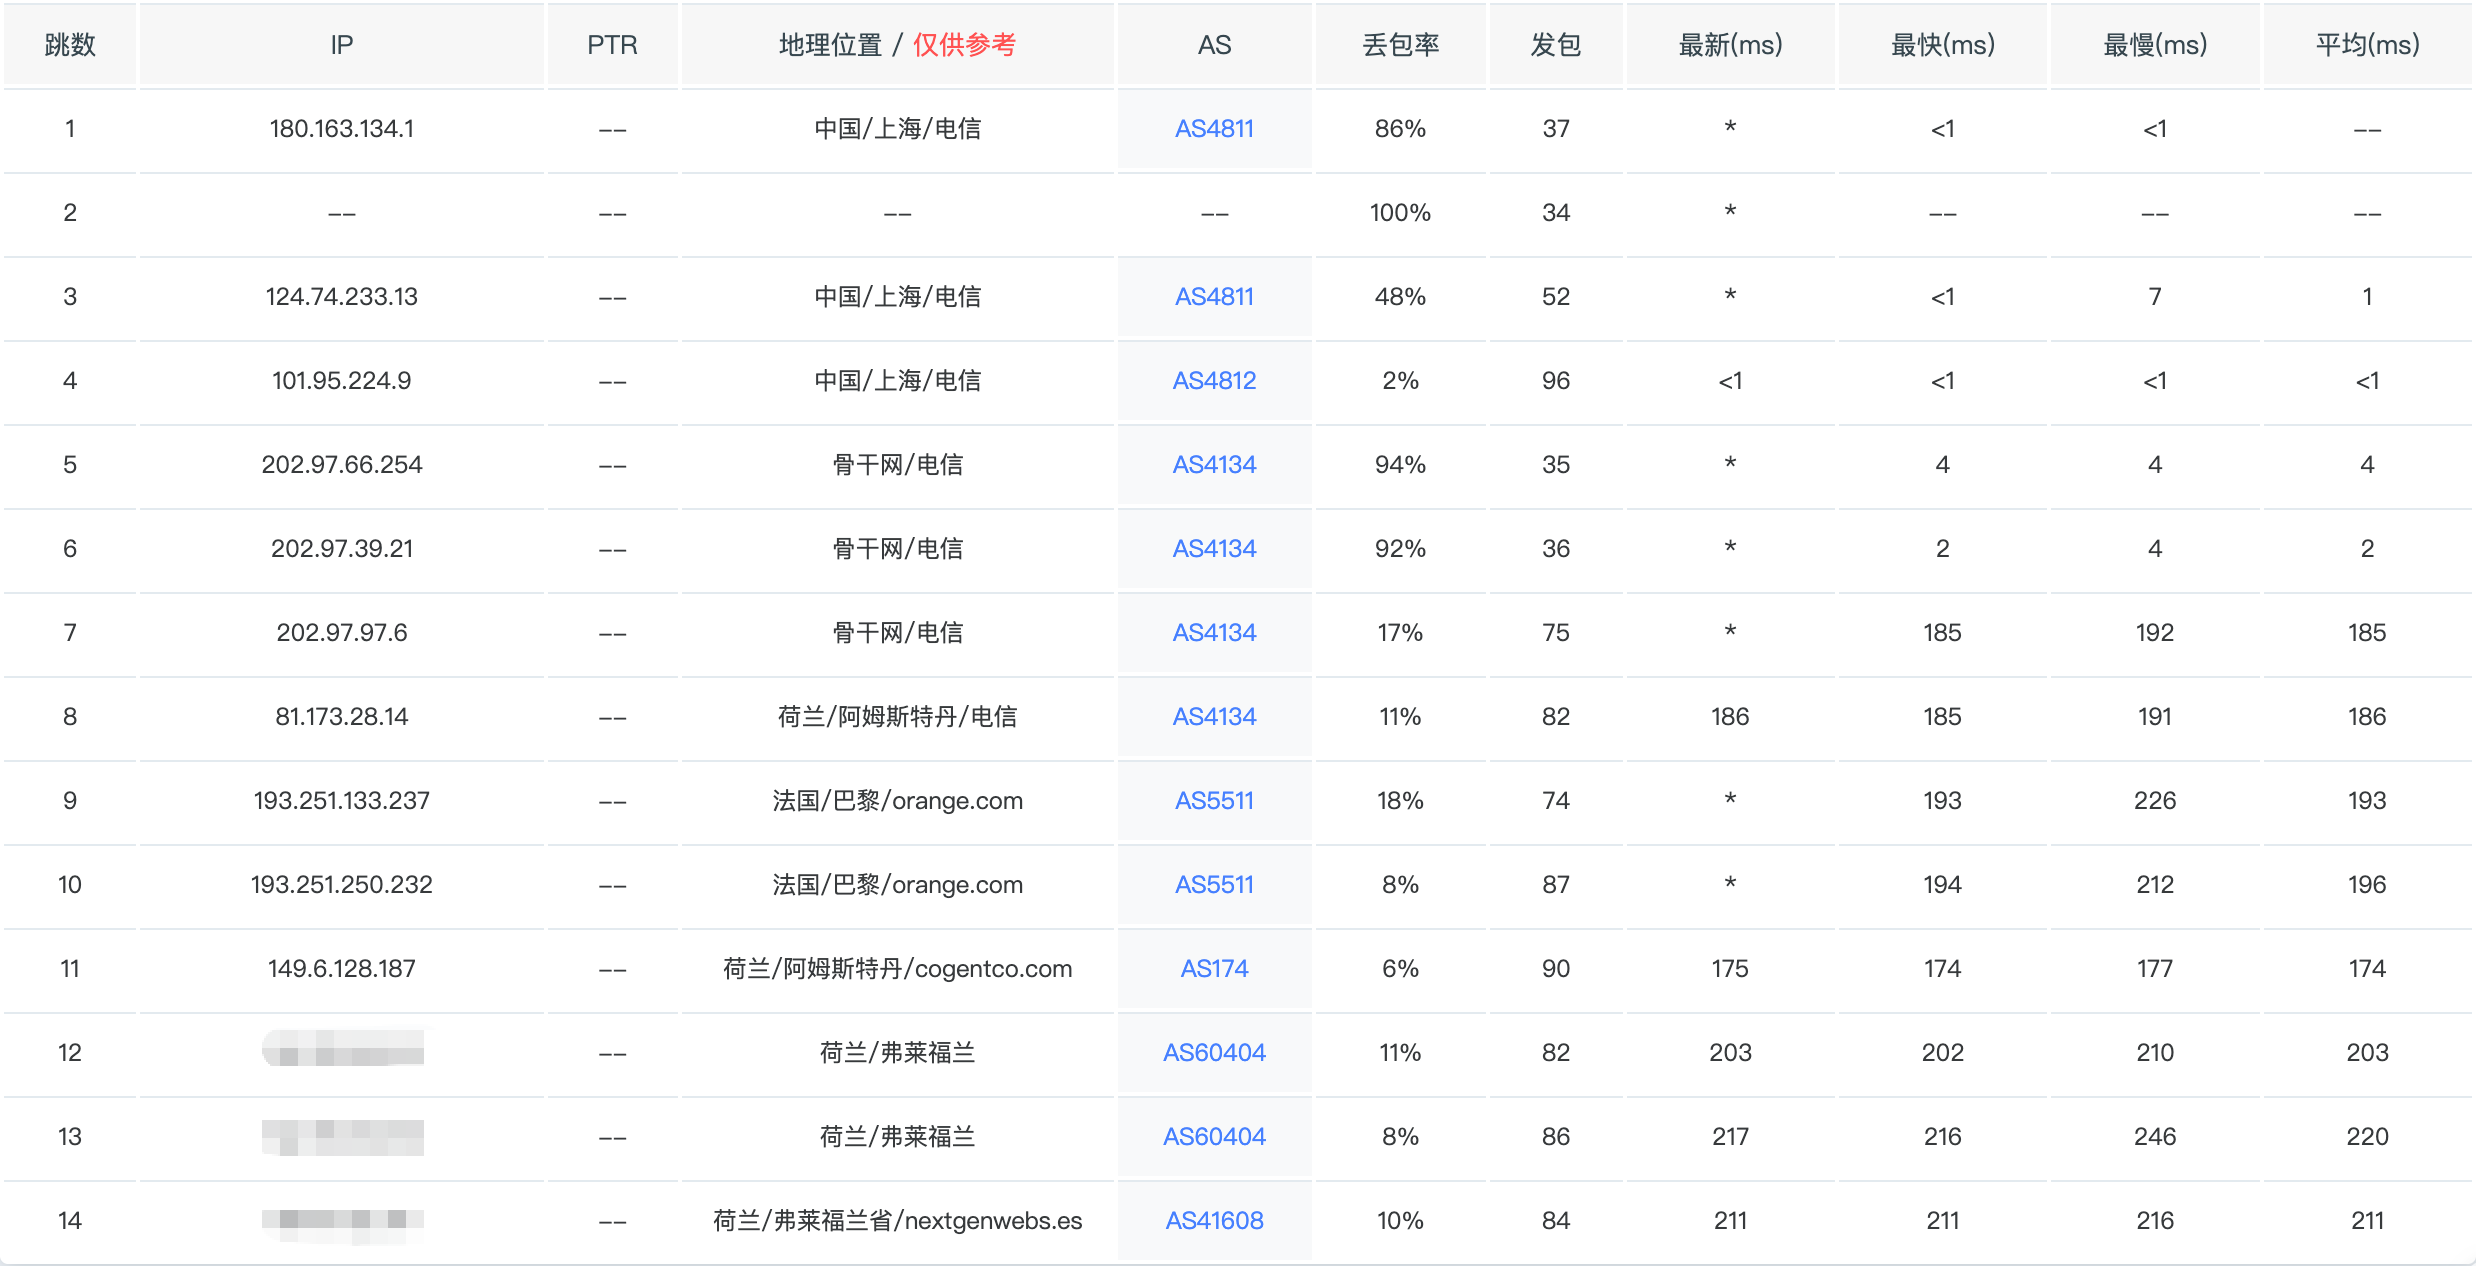Open AS5511 link for 193.251.250.232
This screenshot has width=2476, height=1266.
tap(1214, 885)
